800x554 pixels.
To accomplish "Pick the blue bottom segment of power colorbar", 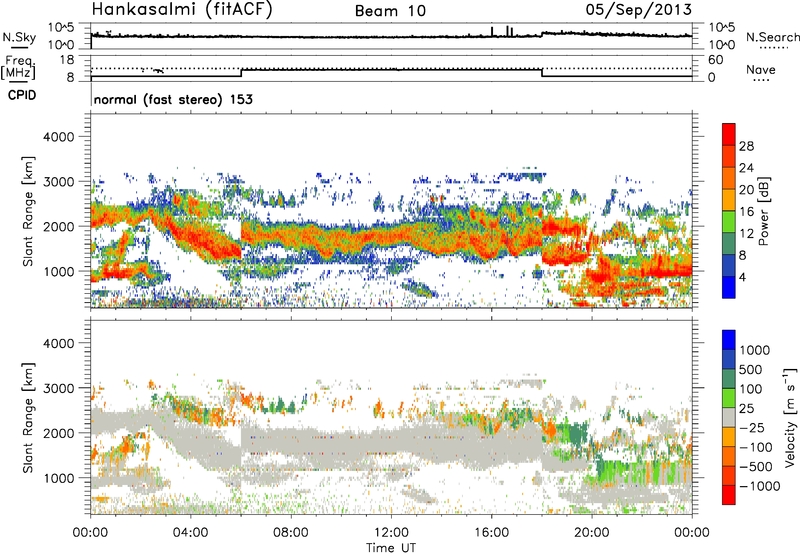I will click(729, 287).
